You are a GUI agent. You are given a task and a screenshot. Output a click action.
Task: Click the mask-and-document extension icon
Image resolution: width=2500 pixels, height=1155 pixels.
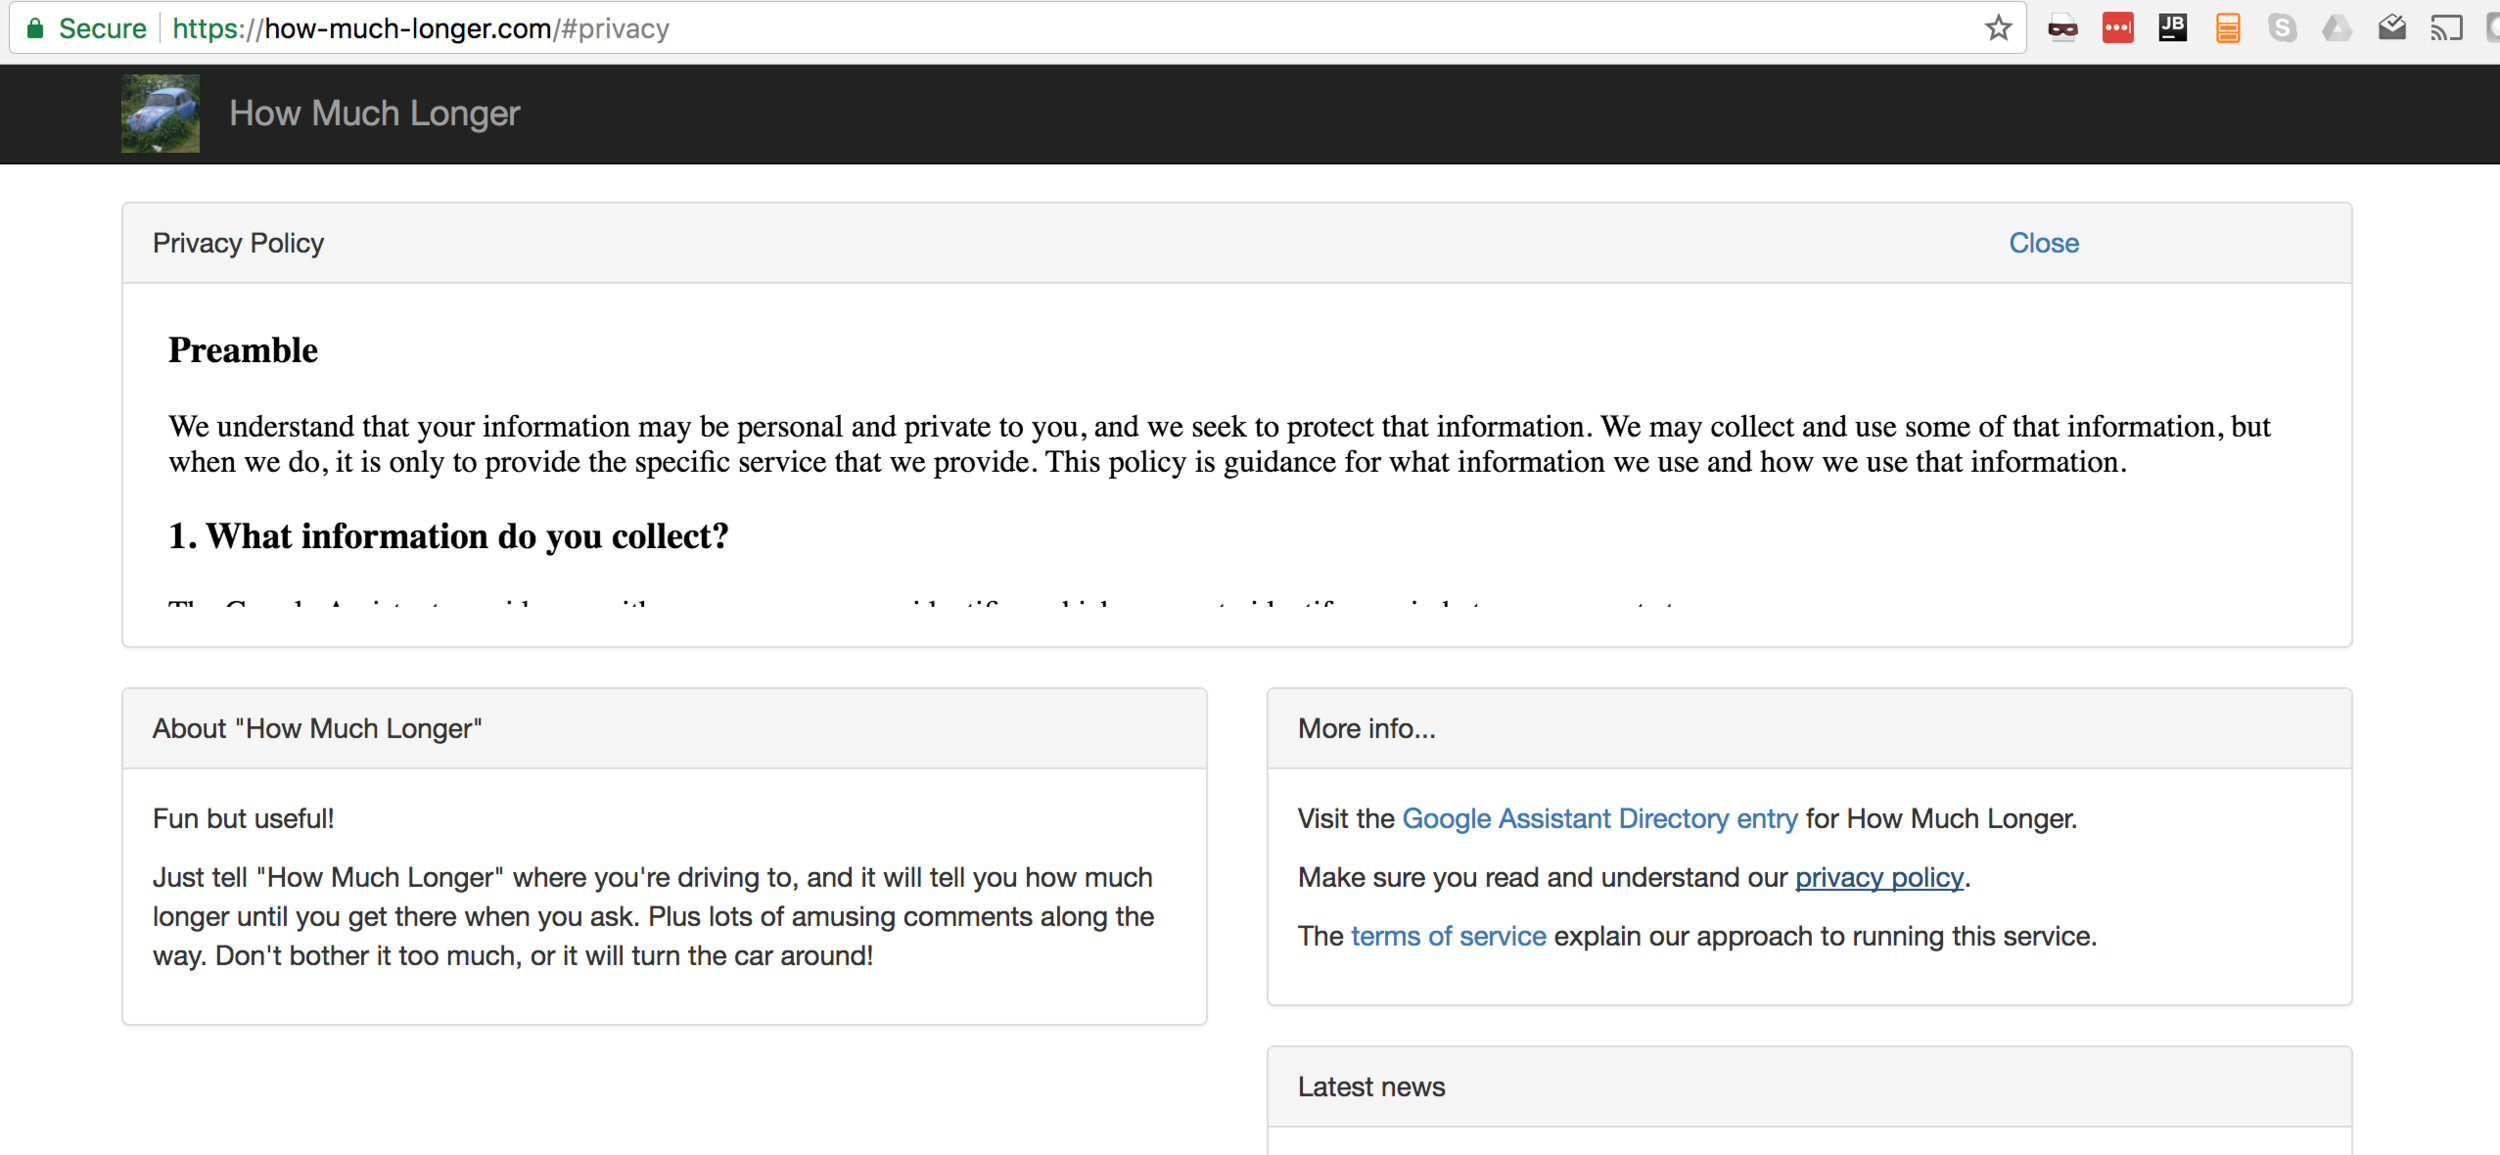tap(2062, 28)
